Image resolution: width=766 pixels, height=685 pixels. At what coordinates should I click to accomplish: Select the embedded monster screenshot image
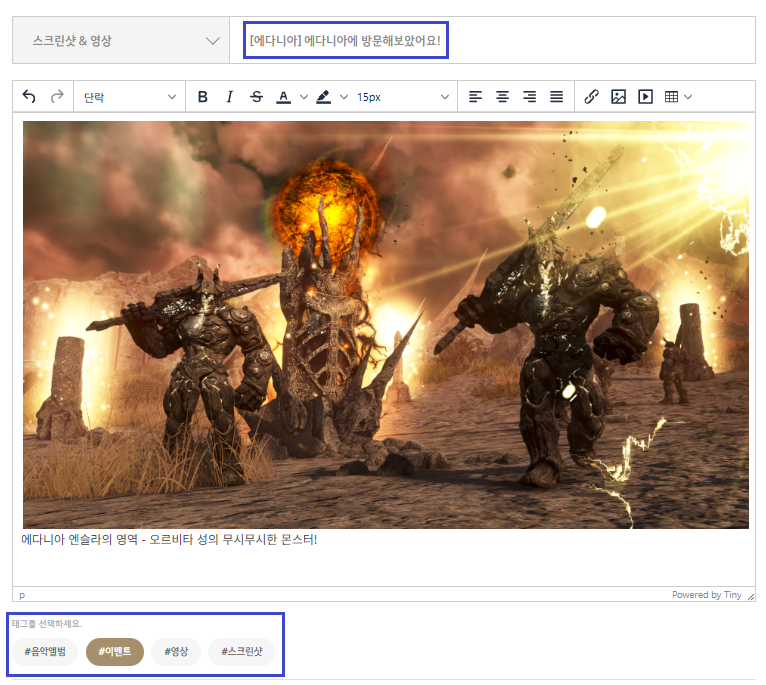(x=386, y=325)
